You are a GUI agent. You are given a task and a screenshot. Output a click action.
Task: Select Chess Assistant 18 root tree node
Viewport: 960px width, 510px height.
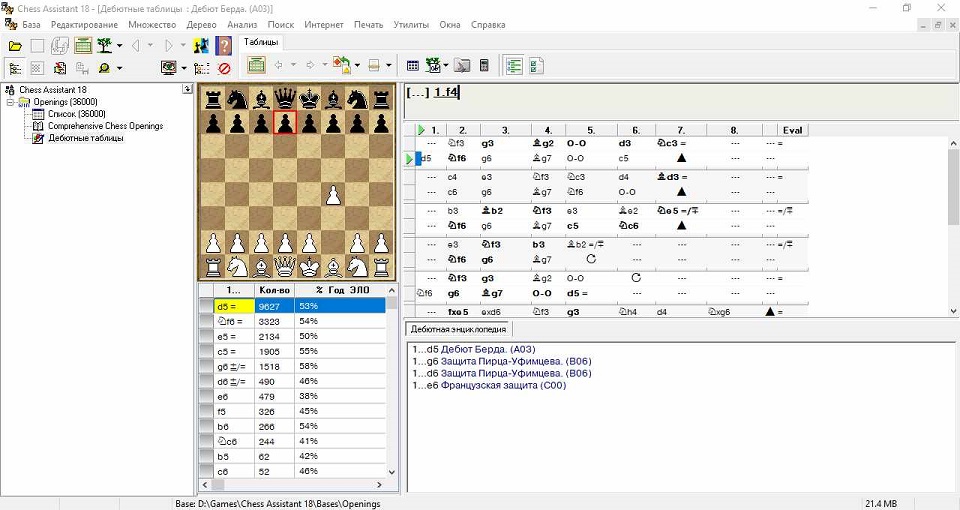point(53,89)
